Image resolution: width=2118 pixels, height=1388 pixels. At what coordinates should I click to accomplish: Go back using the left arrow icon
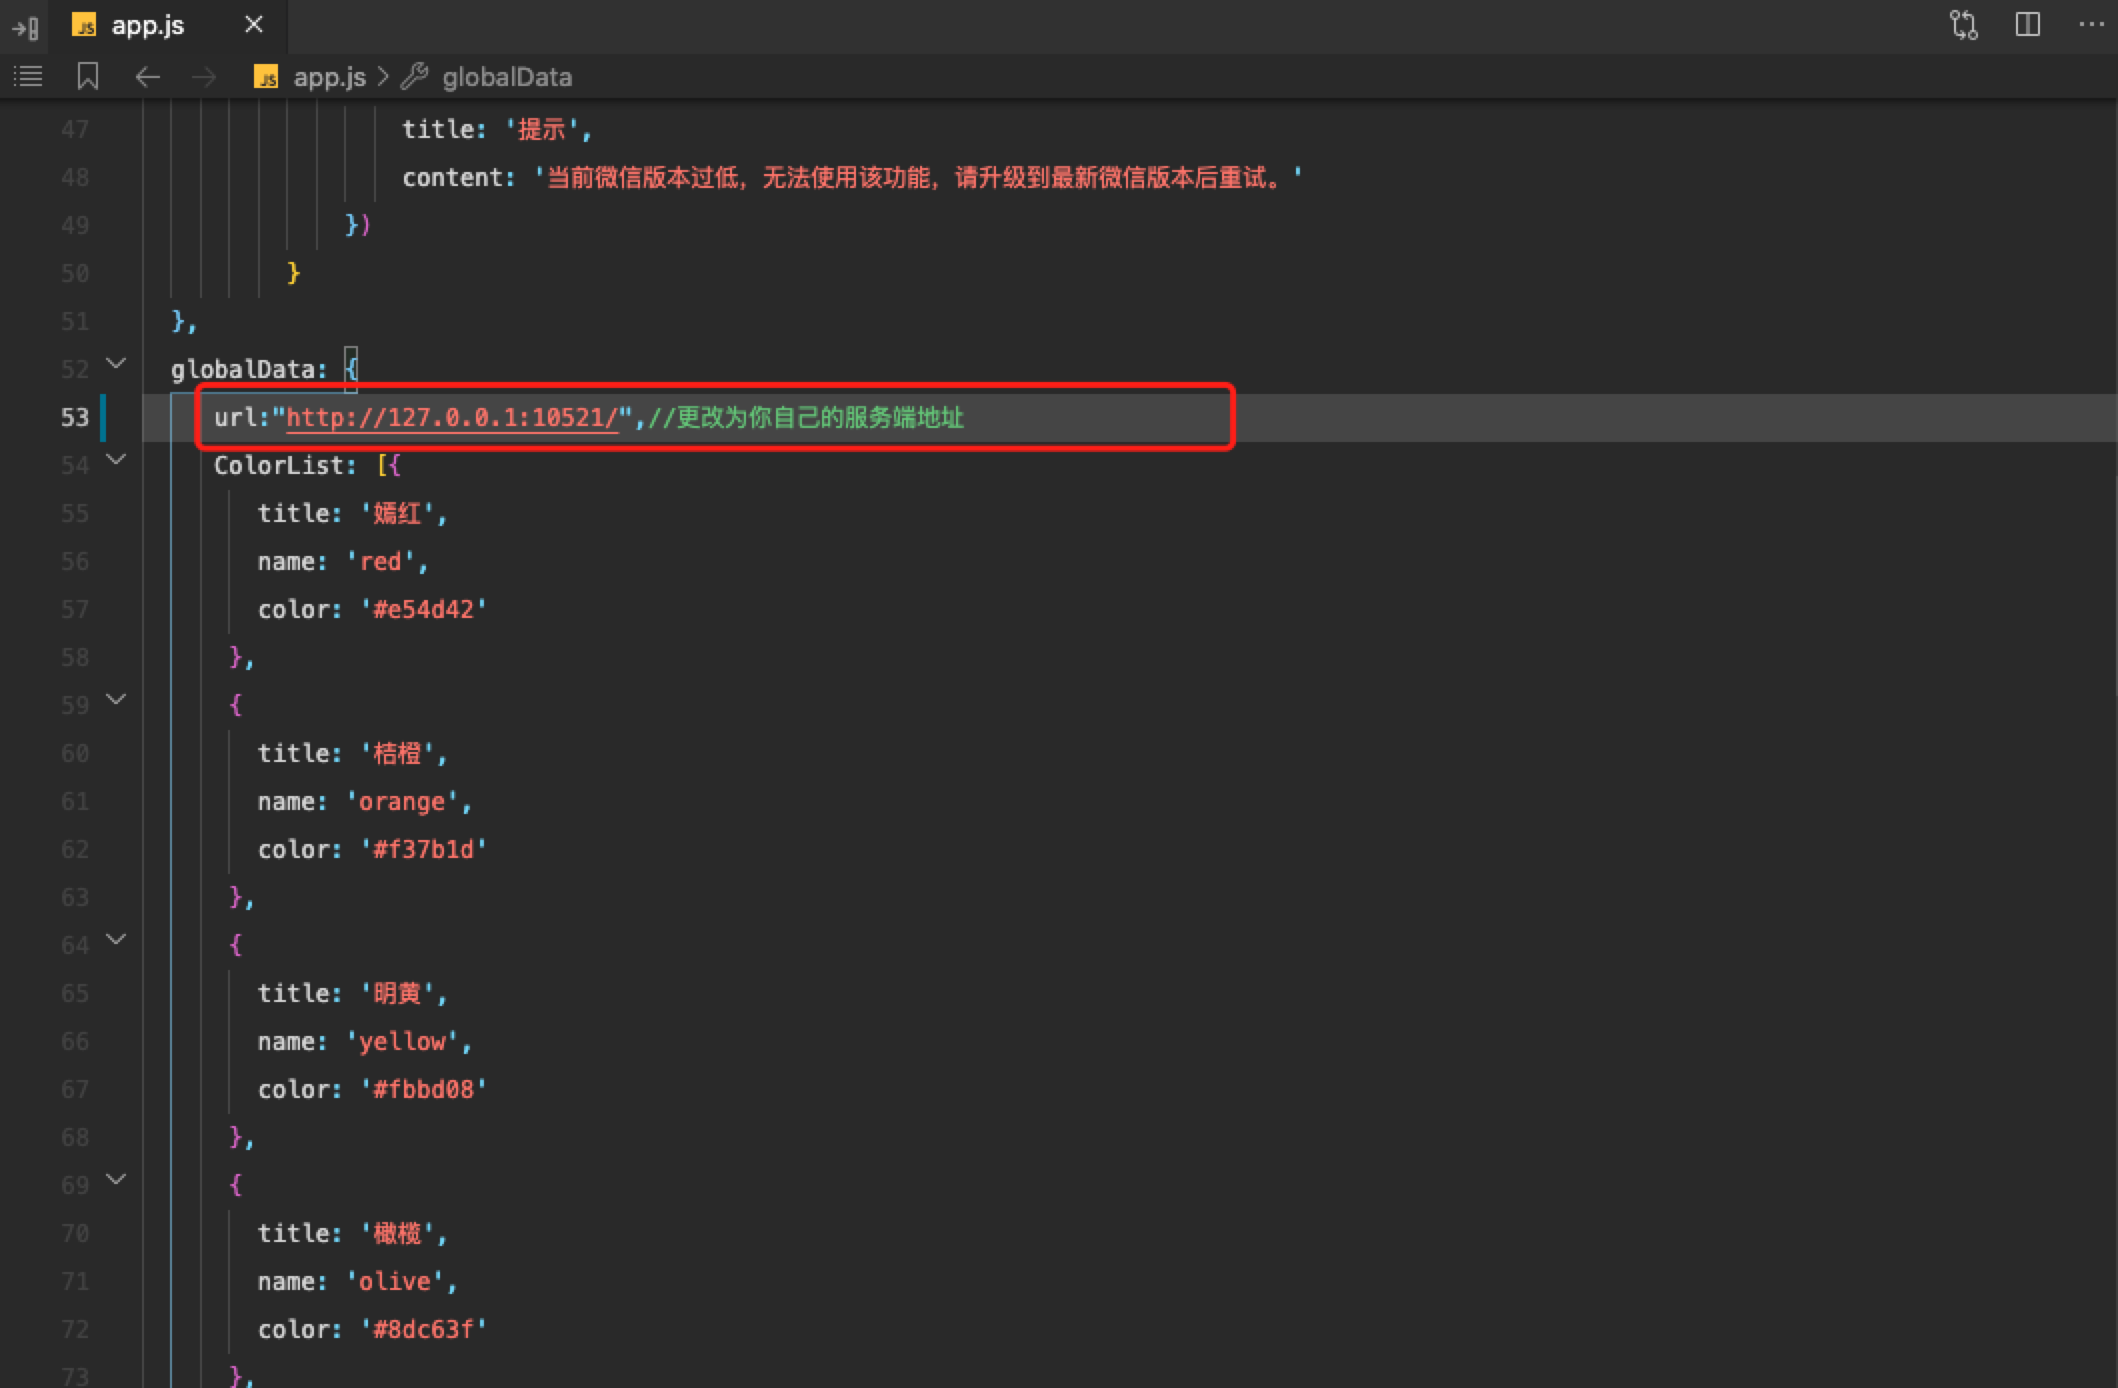[x=148, y=77]
